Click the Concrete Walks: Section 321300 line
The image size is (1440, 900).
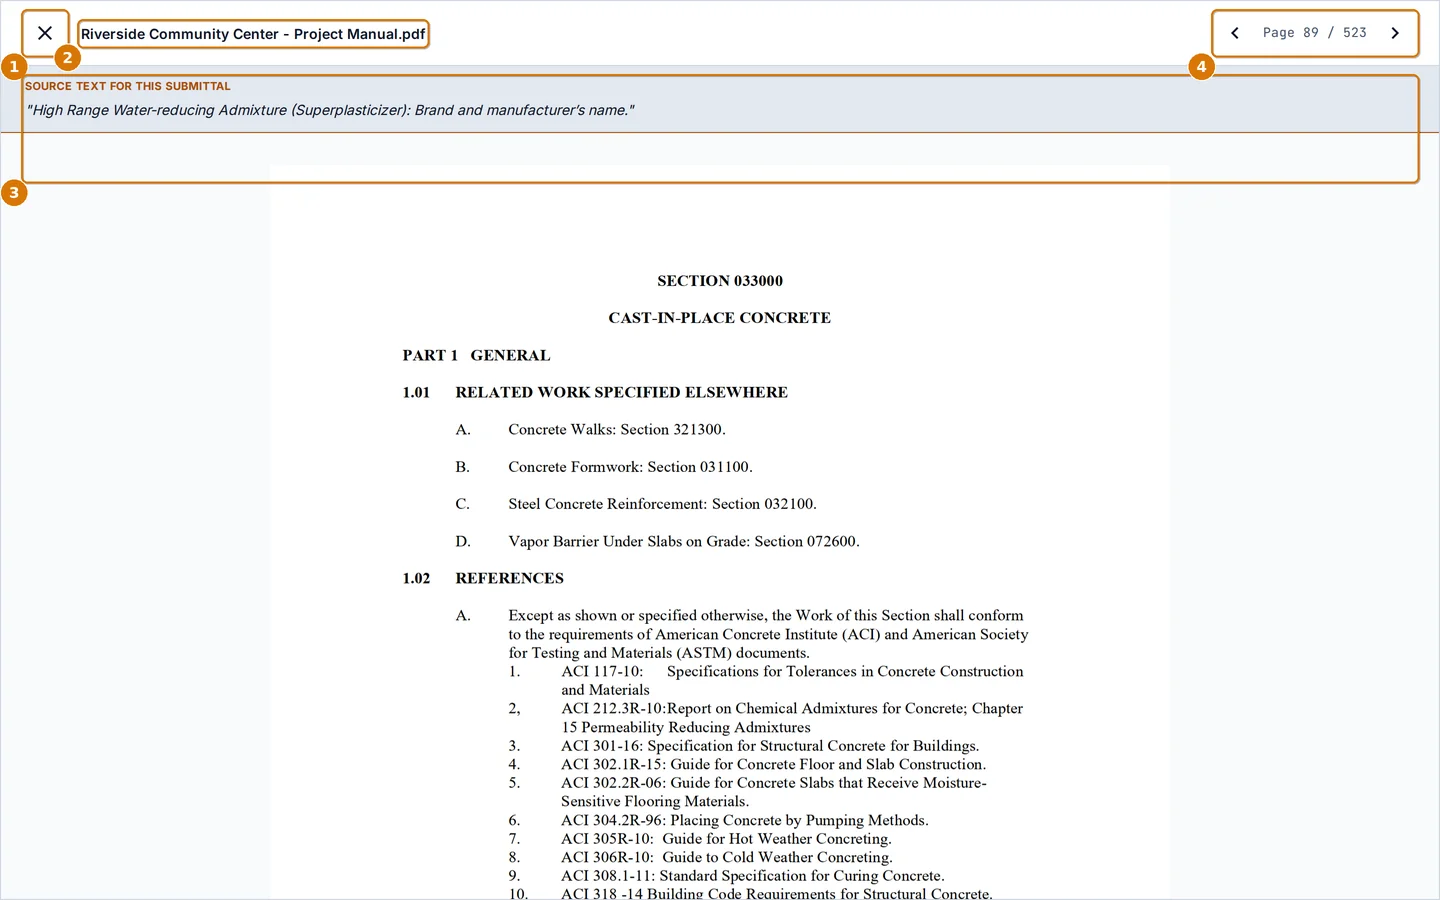coord(617,429)
